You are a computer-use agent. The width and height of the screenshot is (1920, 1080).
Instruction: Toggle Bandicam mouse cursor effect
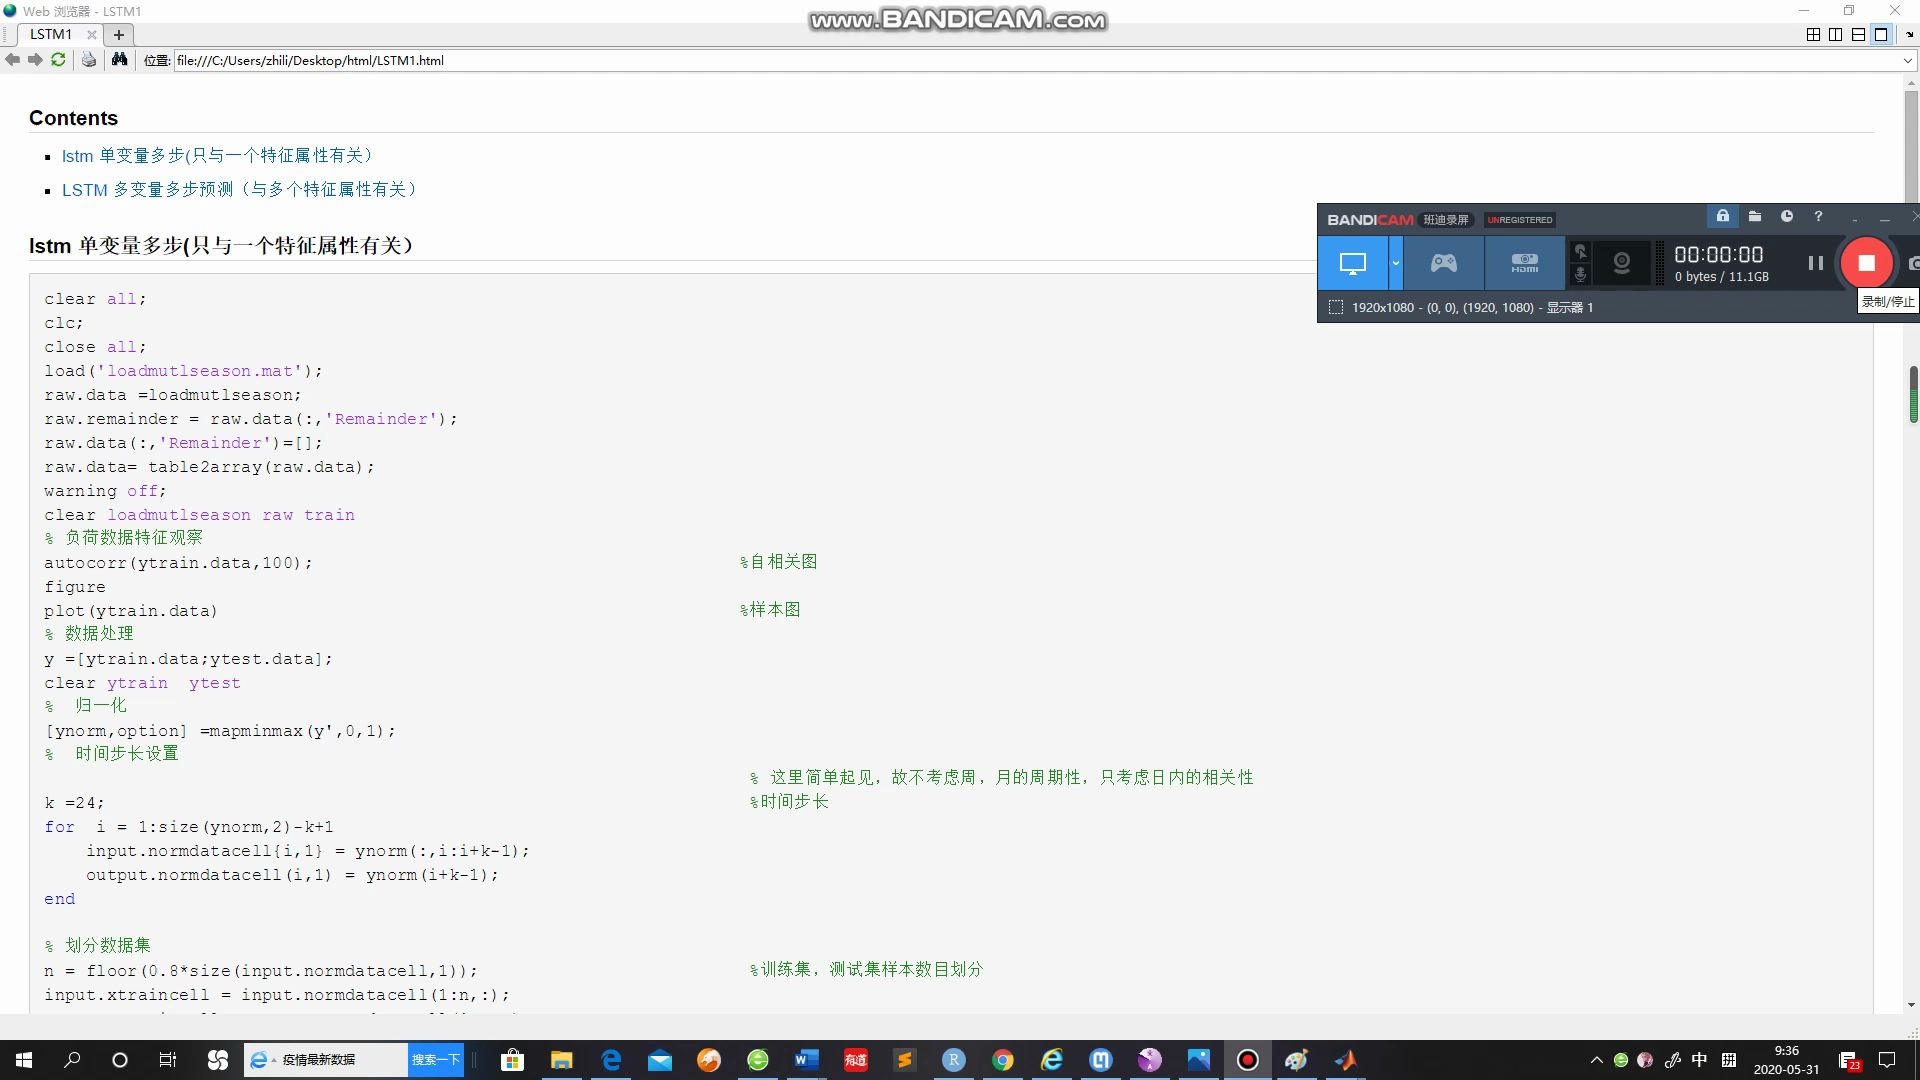point(1580,251)
